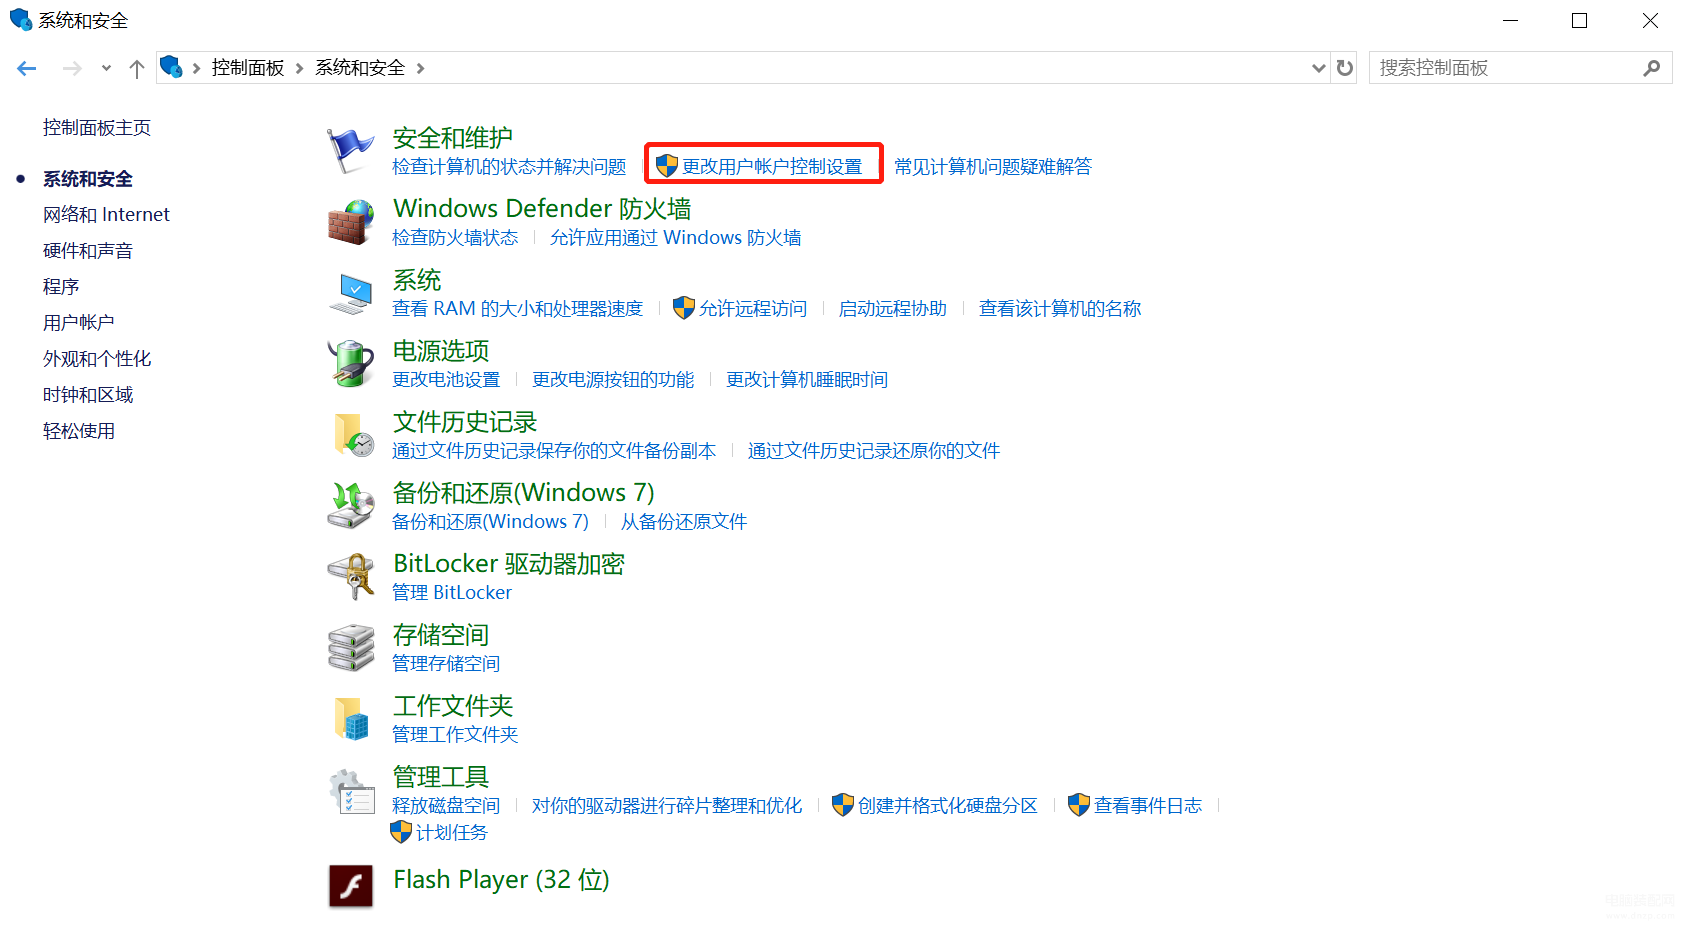Open 查看 RAM 的大小和处理器速度 link

tap(518, 308)
